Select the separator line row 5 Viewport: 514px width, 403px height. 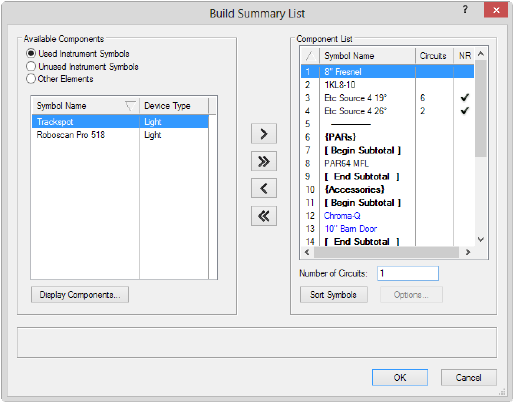388,124
